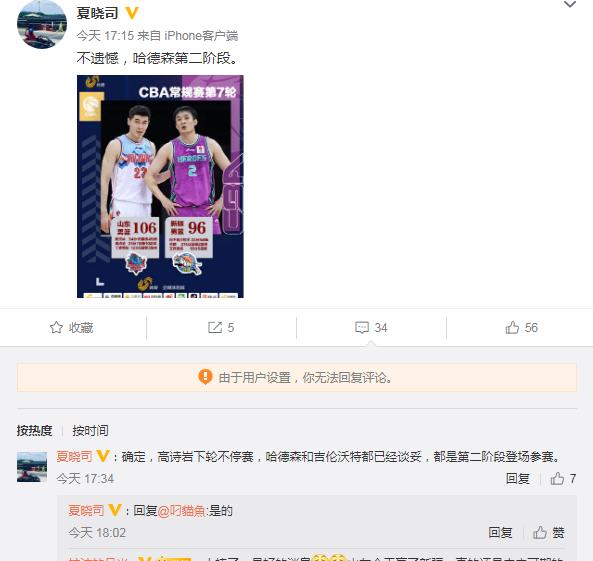Open the post options chevron menu
Viewport: 593px width, 561px height.
click(570, 5)
